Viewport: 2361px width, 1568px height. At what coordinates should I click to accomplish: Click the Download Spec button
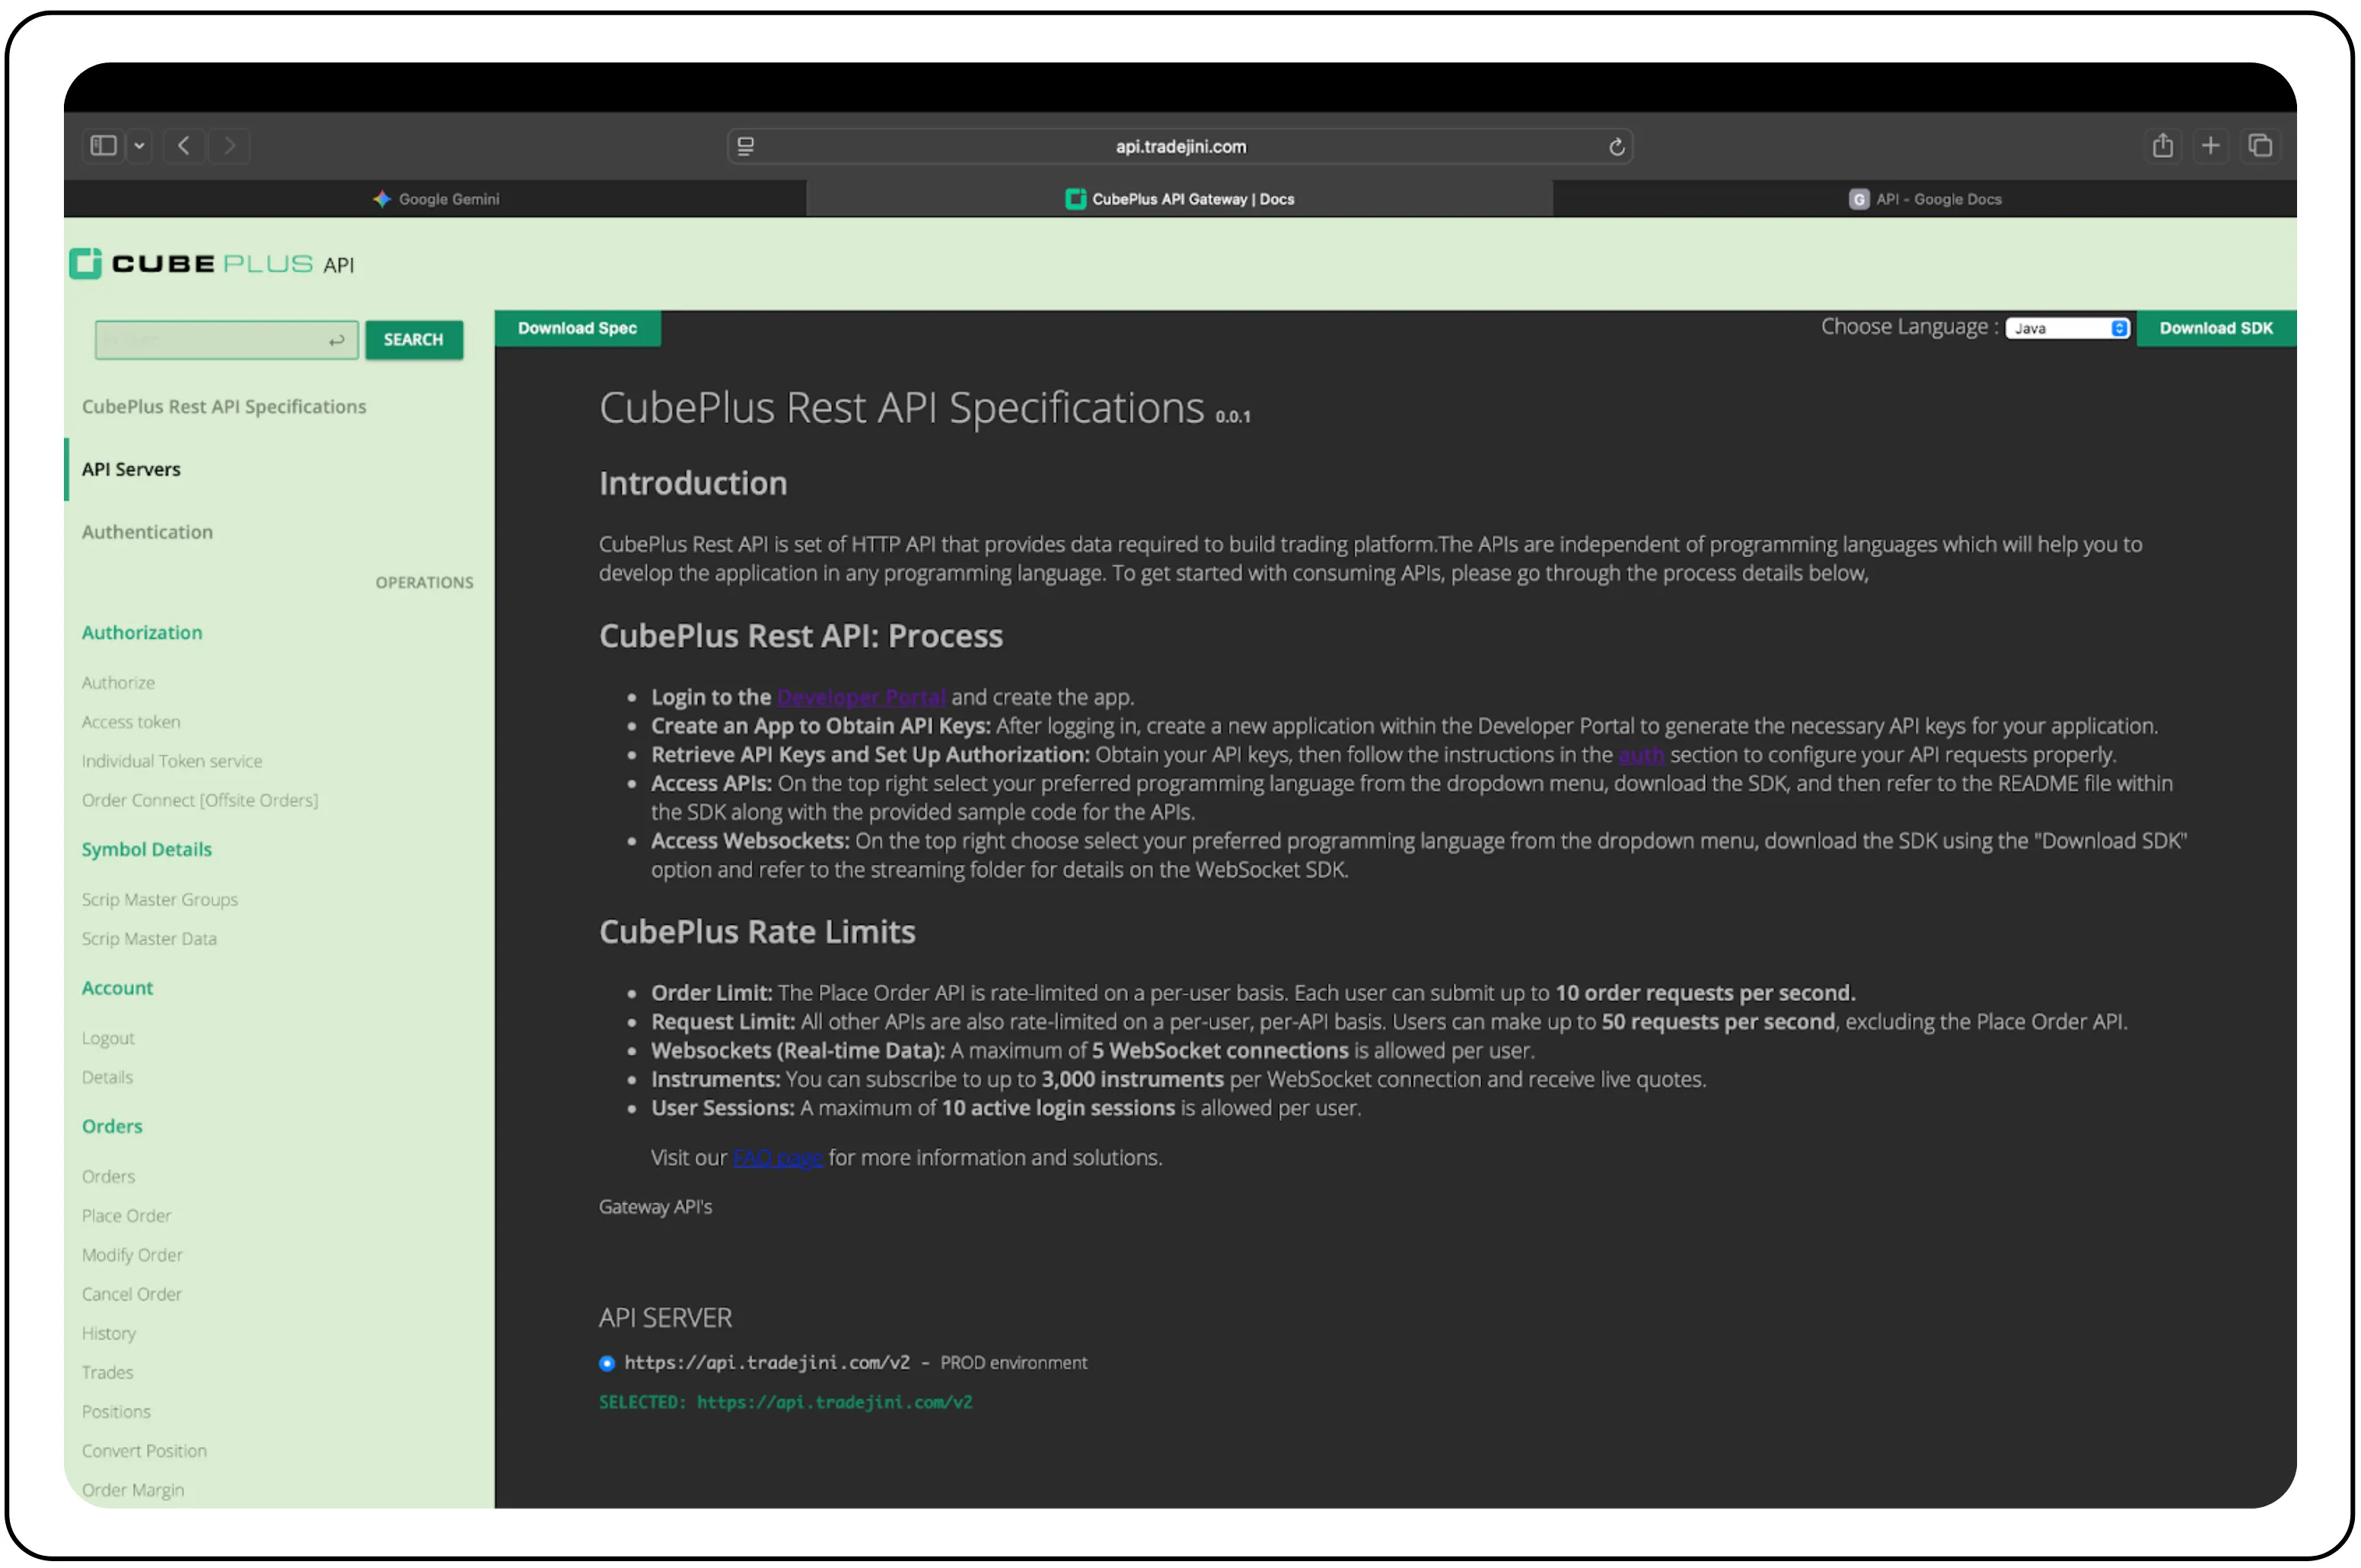(x=577, y=327)
